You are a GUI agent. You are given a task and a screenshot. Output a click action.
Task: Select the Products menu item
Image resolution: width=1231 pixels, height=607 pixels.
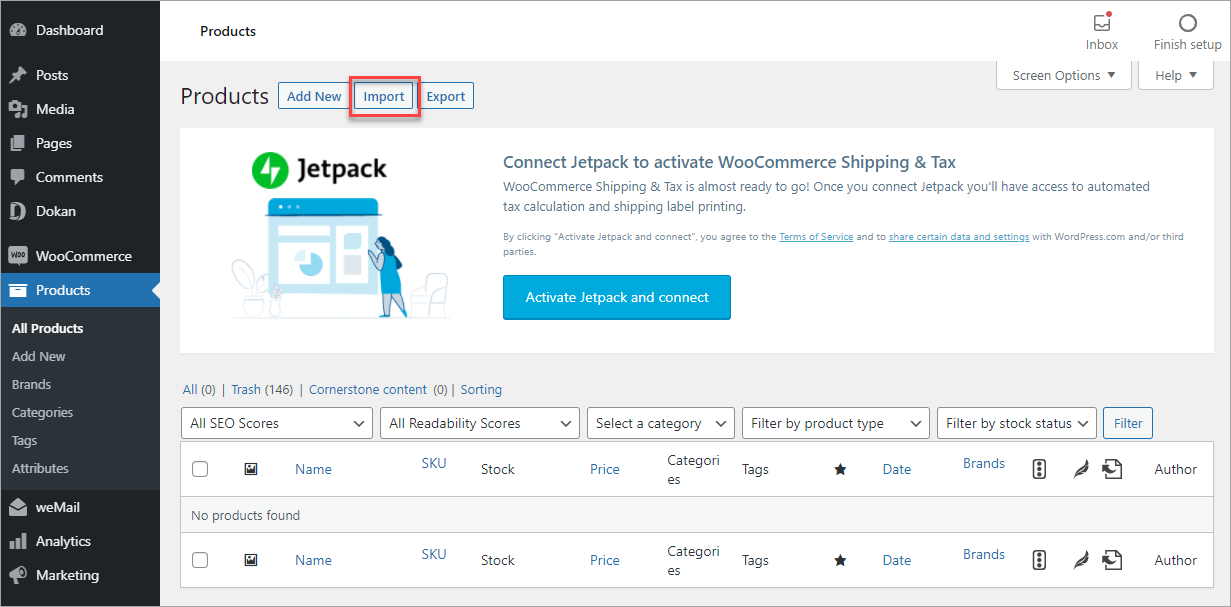tap(80, 290)
